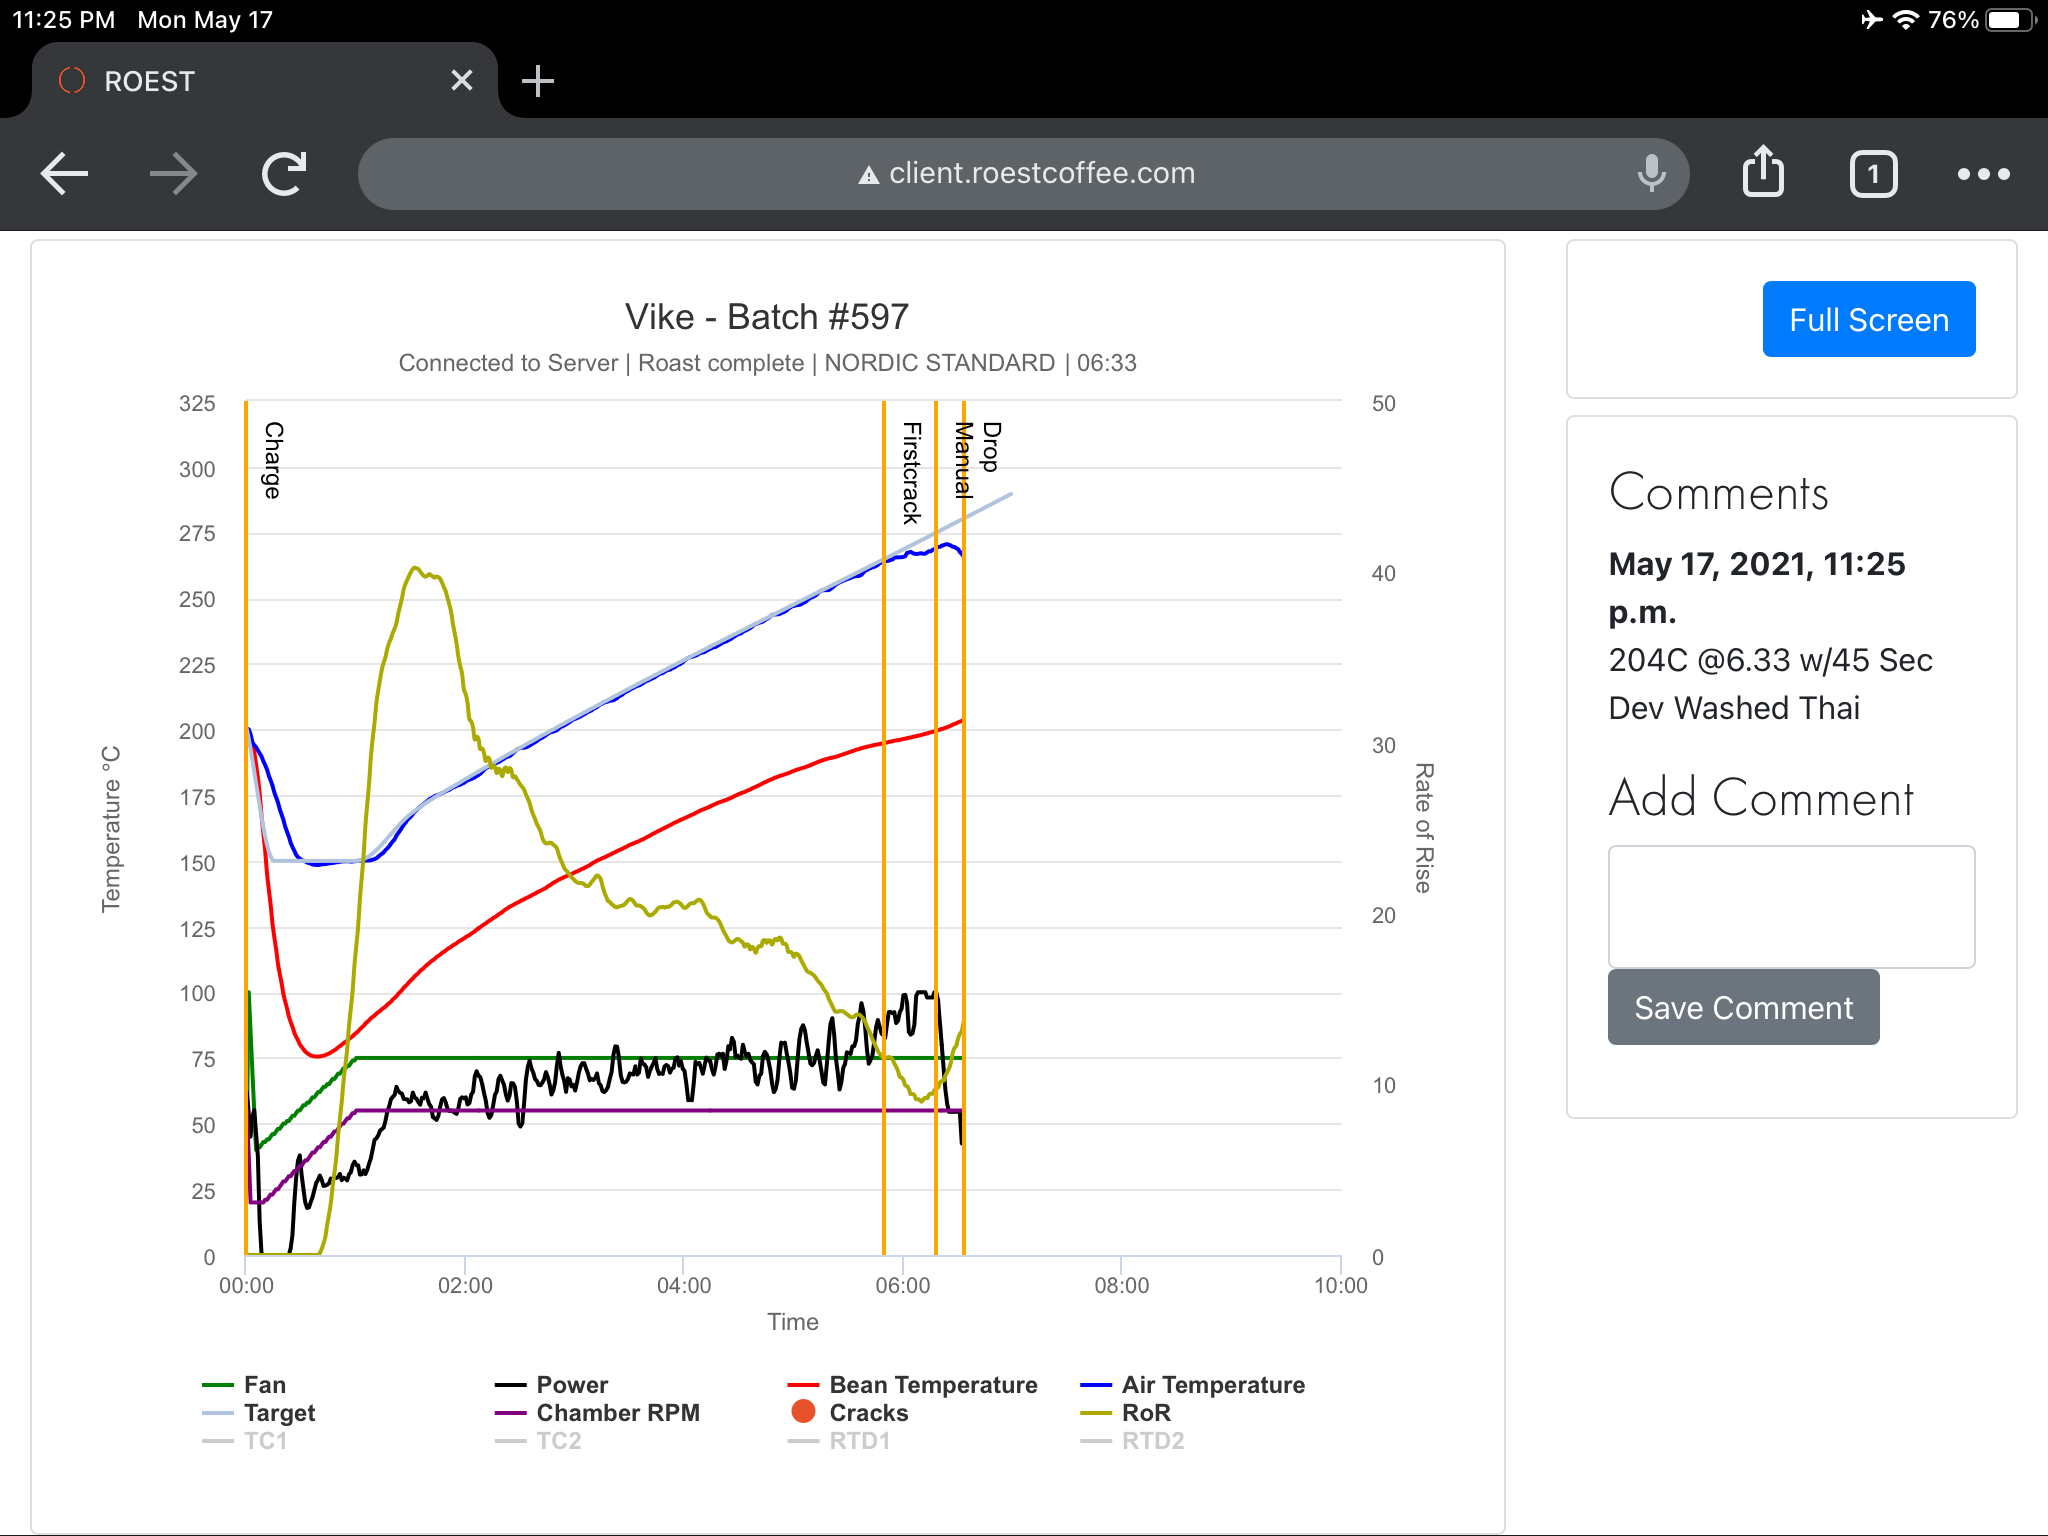Click the Save Comment button
This screenshot has width=2048, height=1536.
[x=1743, y=1007]
